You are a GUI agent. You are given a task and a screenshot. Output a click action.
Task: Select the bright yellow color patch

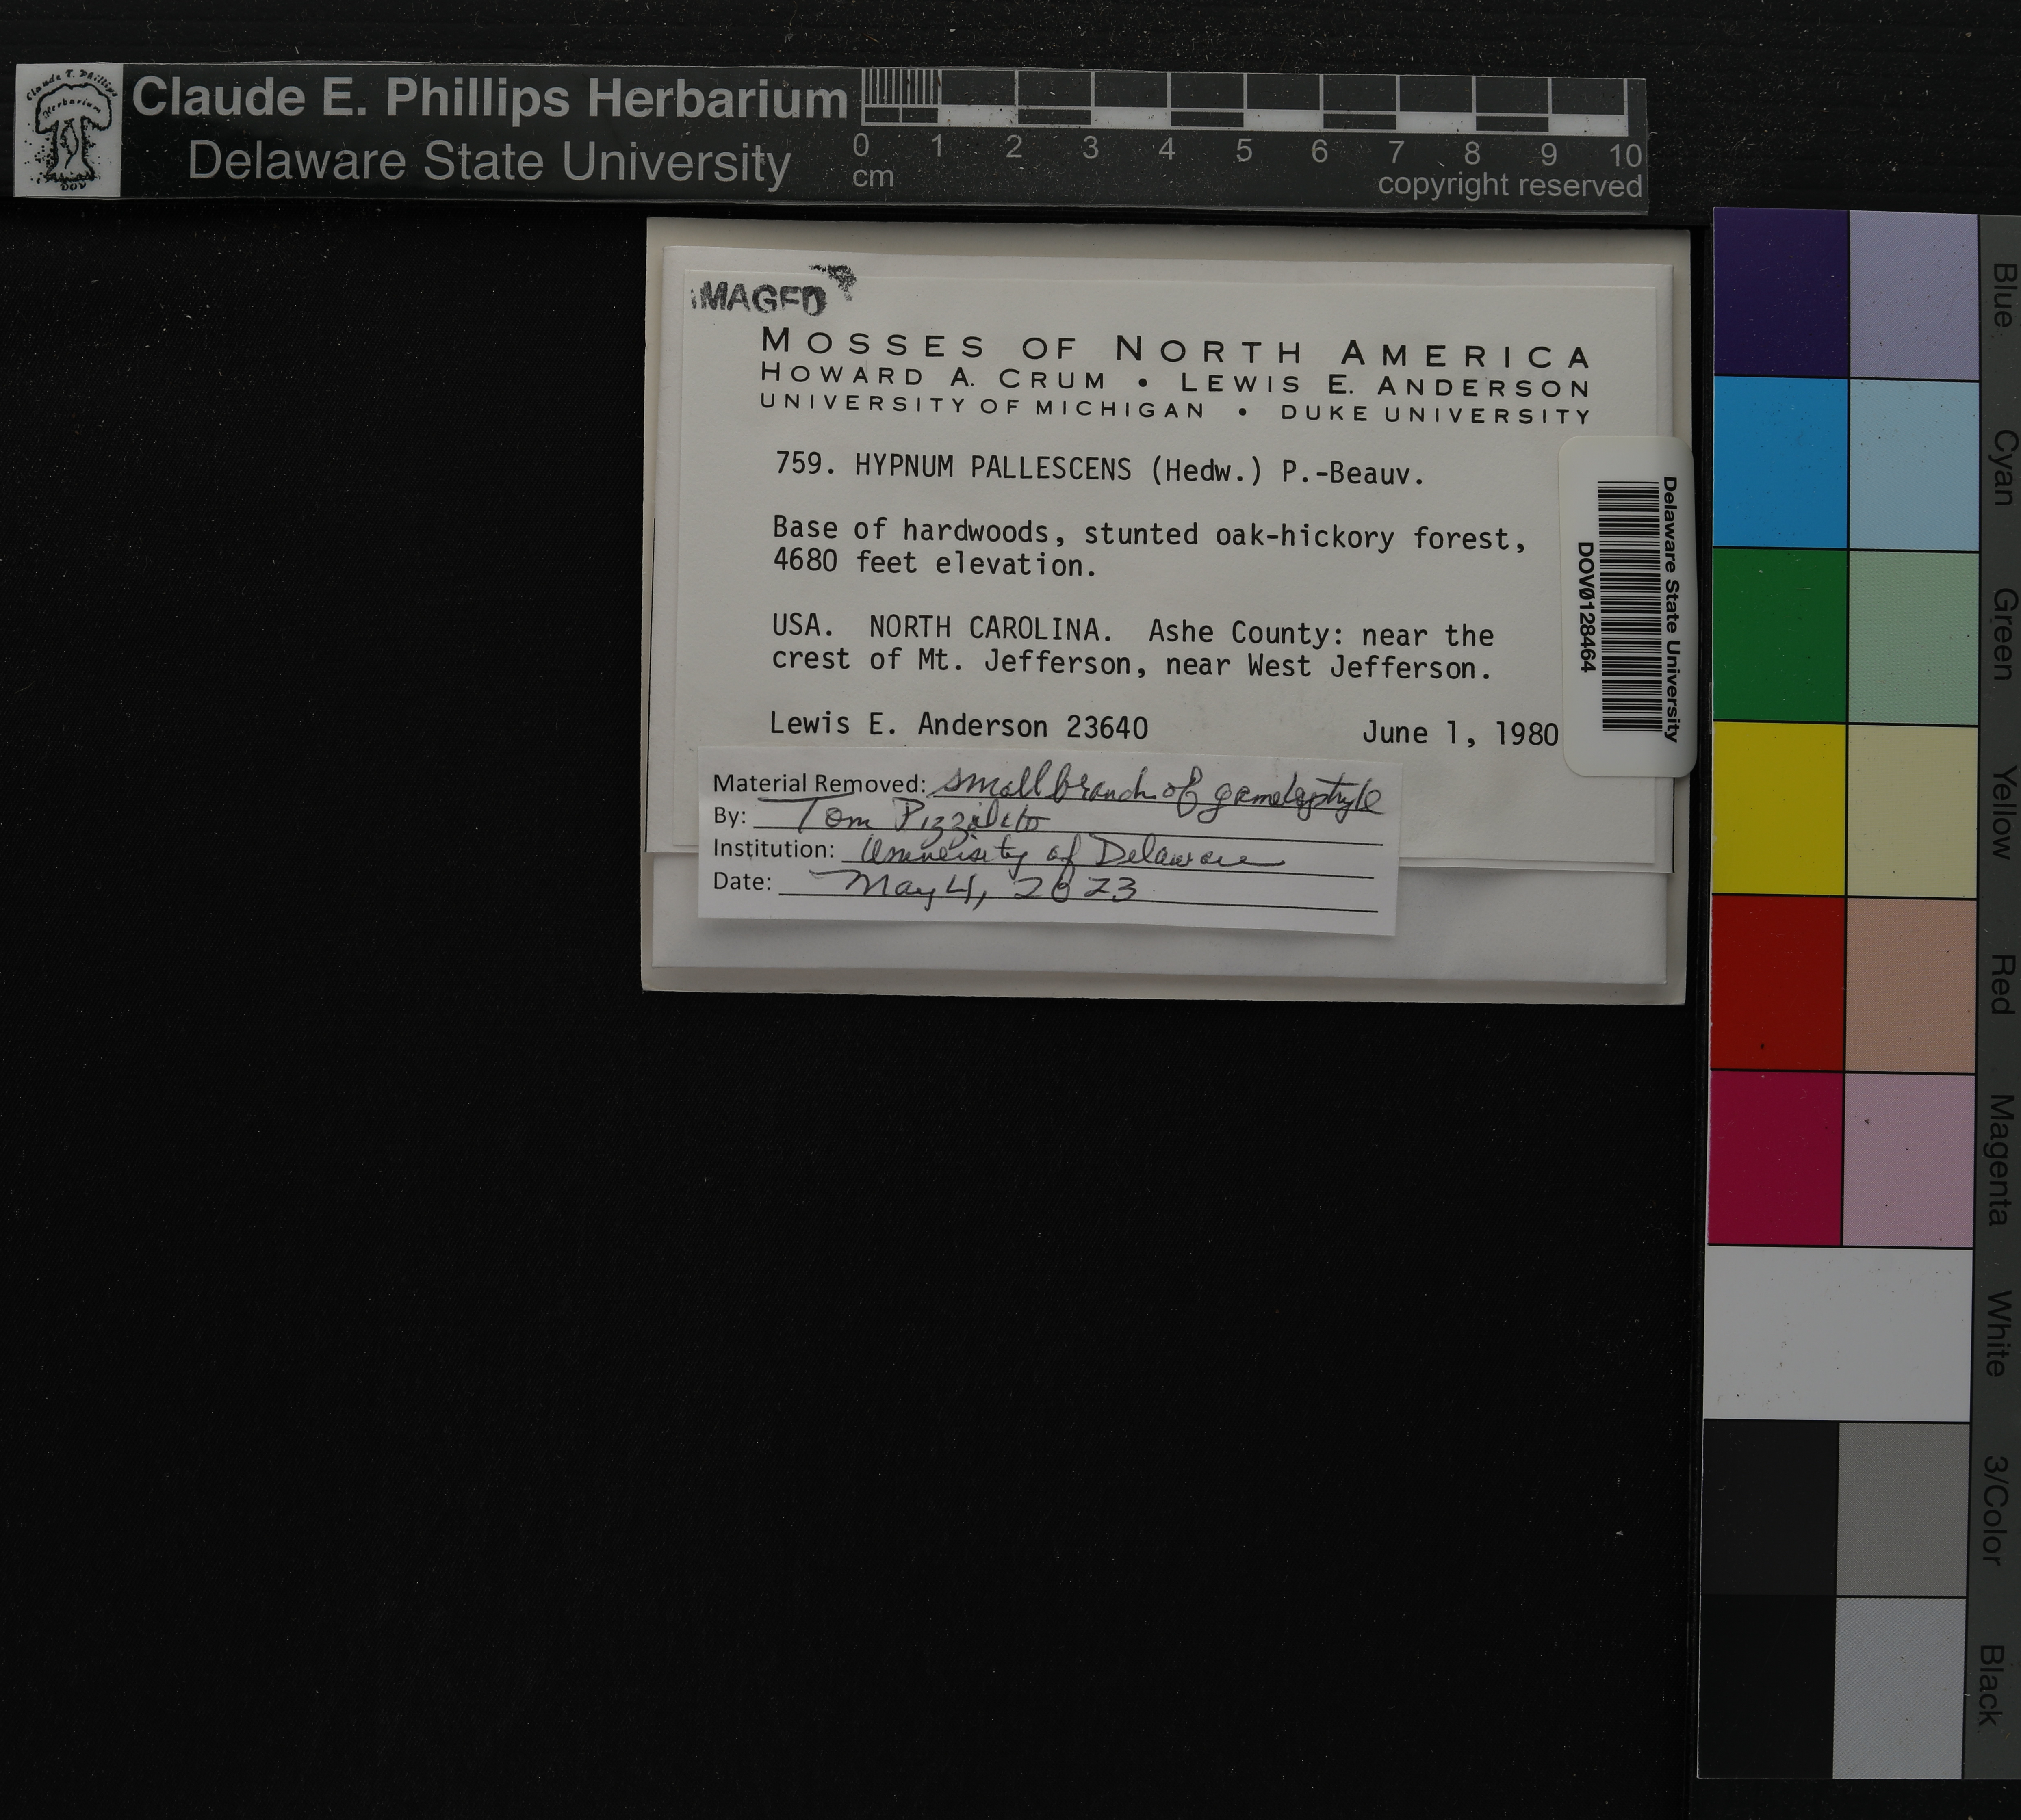click(x=1779, y=808)
